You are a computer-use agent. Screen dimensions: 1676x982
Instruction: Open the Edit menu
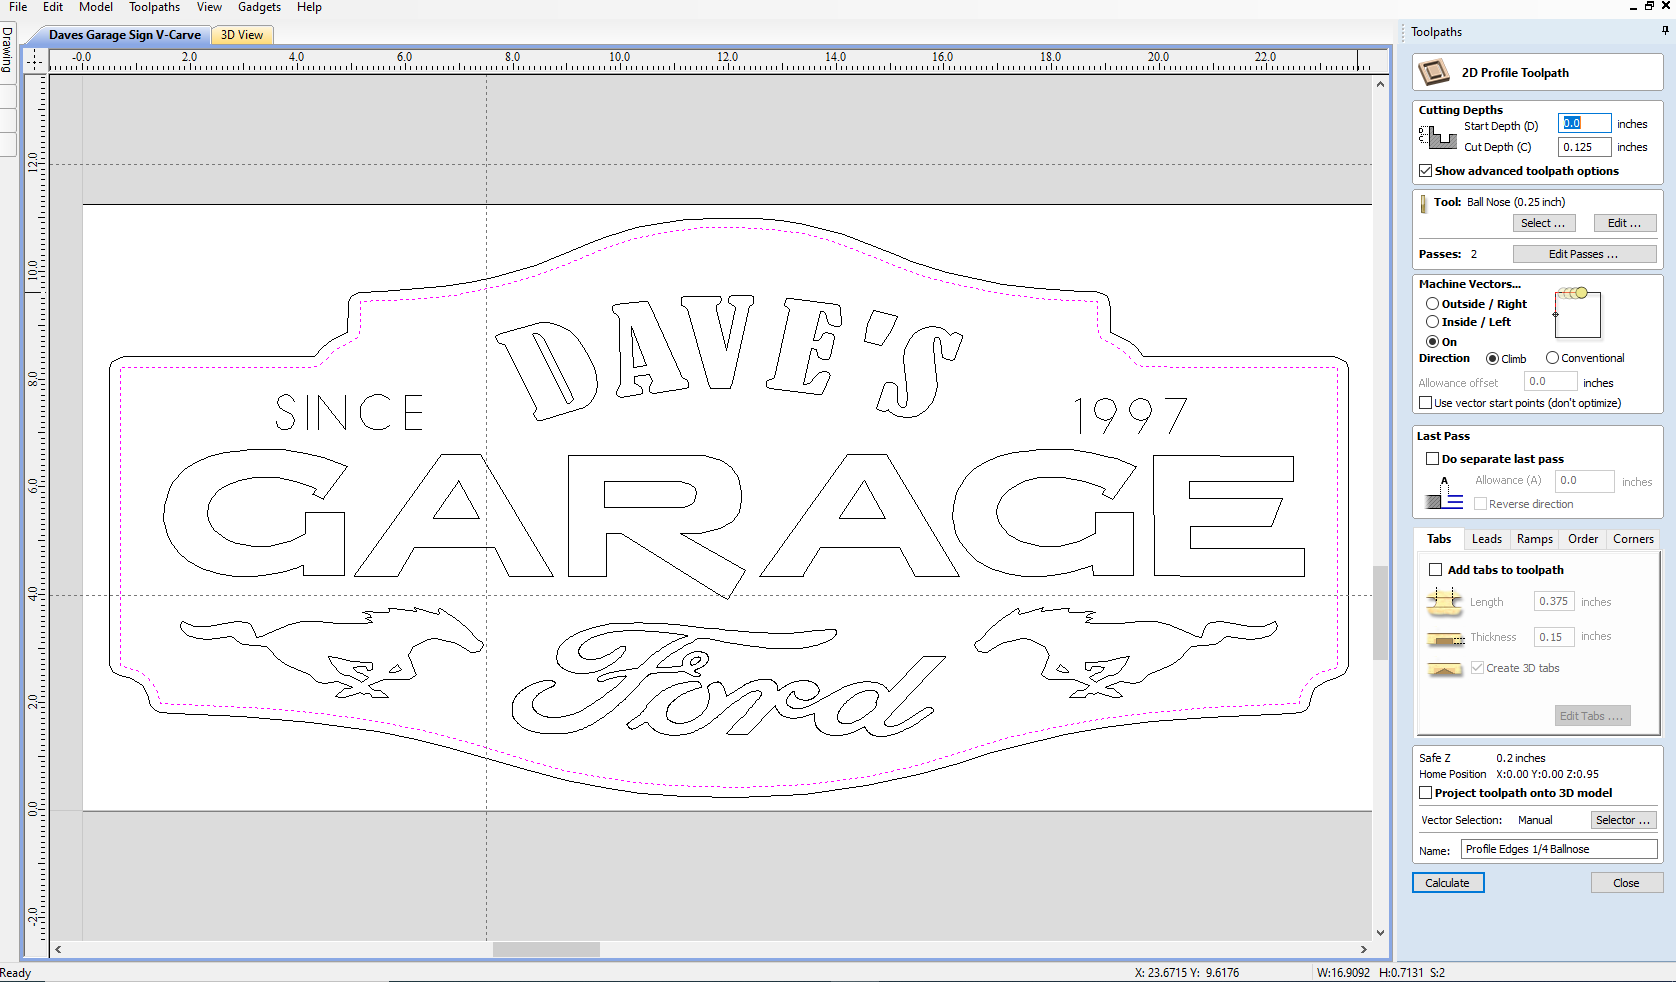(x=53, y=7)
